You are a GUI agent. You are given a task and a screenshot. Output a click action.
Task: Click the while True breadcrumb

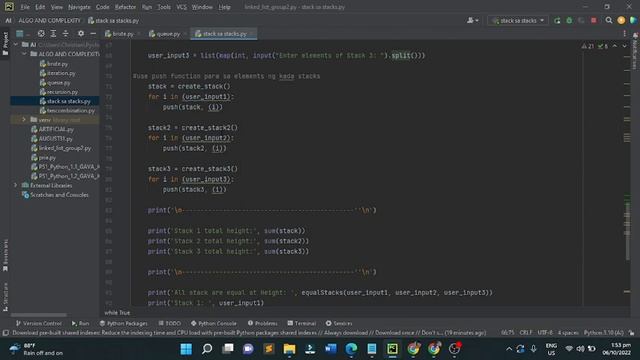tap(117, 313)
